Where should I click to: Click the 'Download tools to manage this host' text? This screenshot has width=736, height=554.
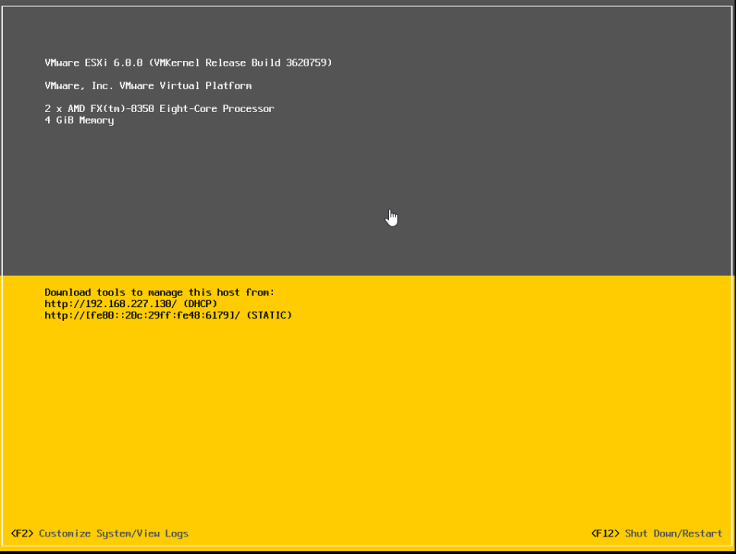click(x=159, y=292)
